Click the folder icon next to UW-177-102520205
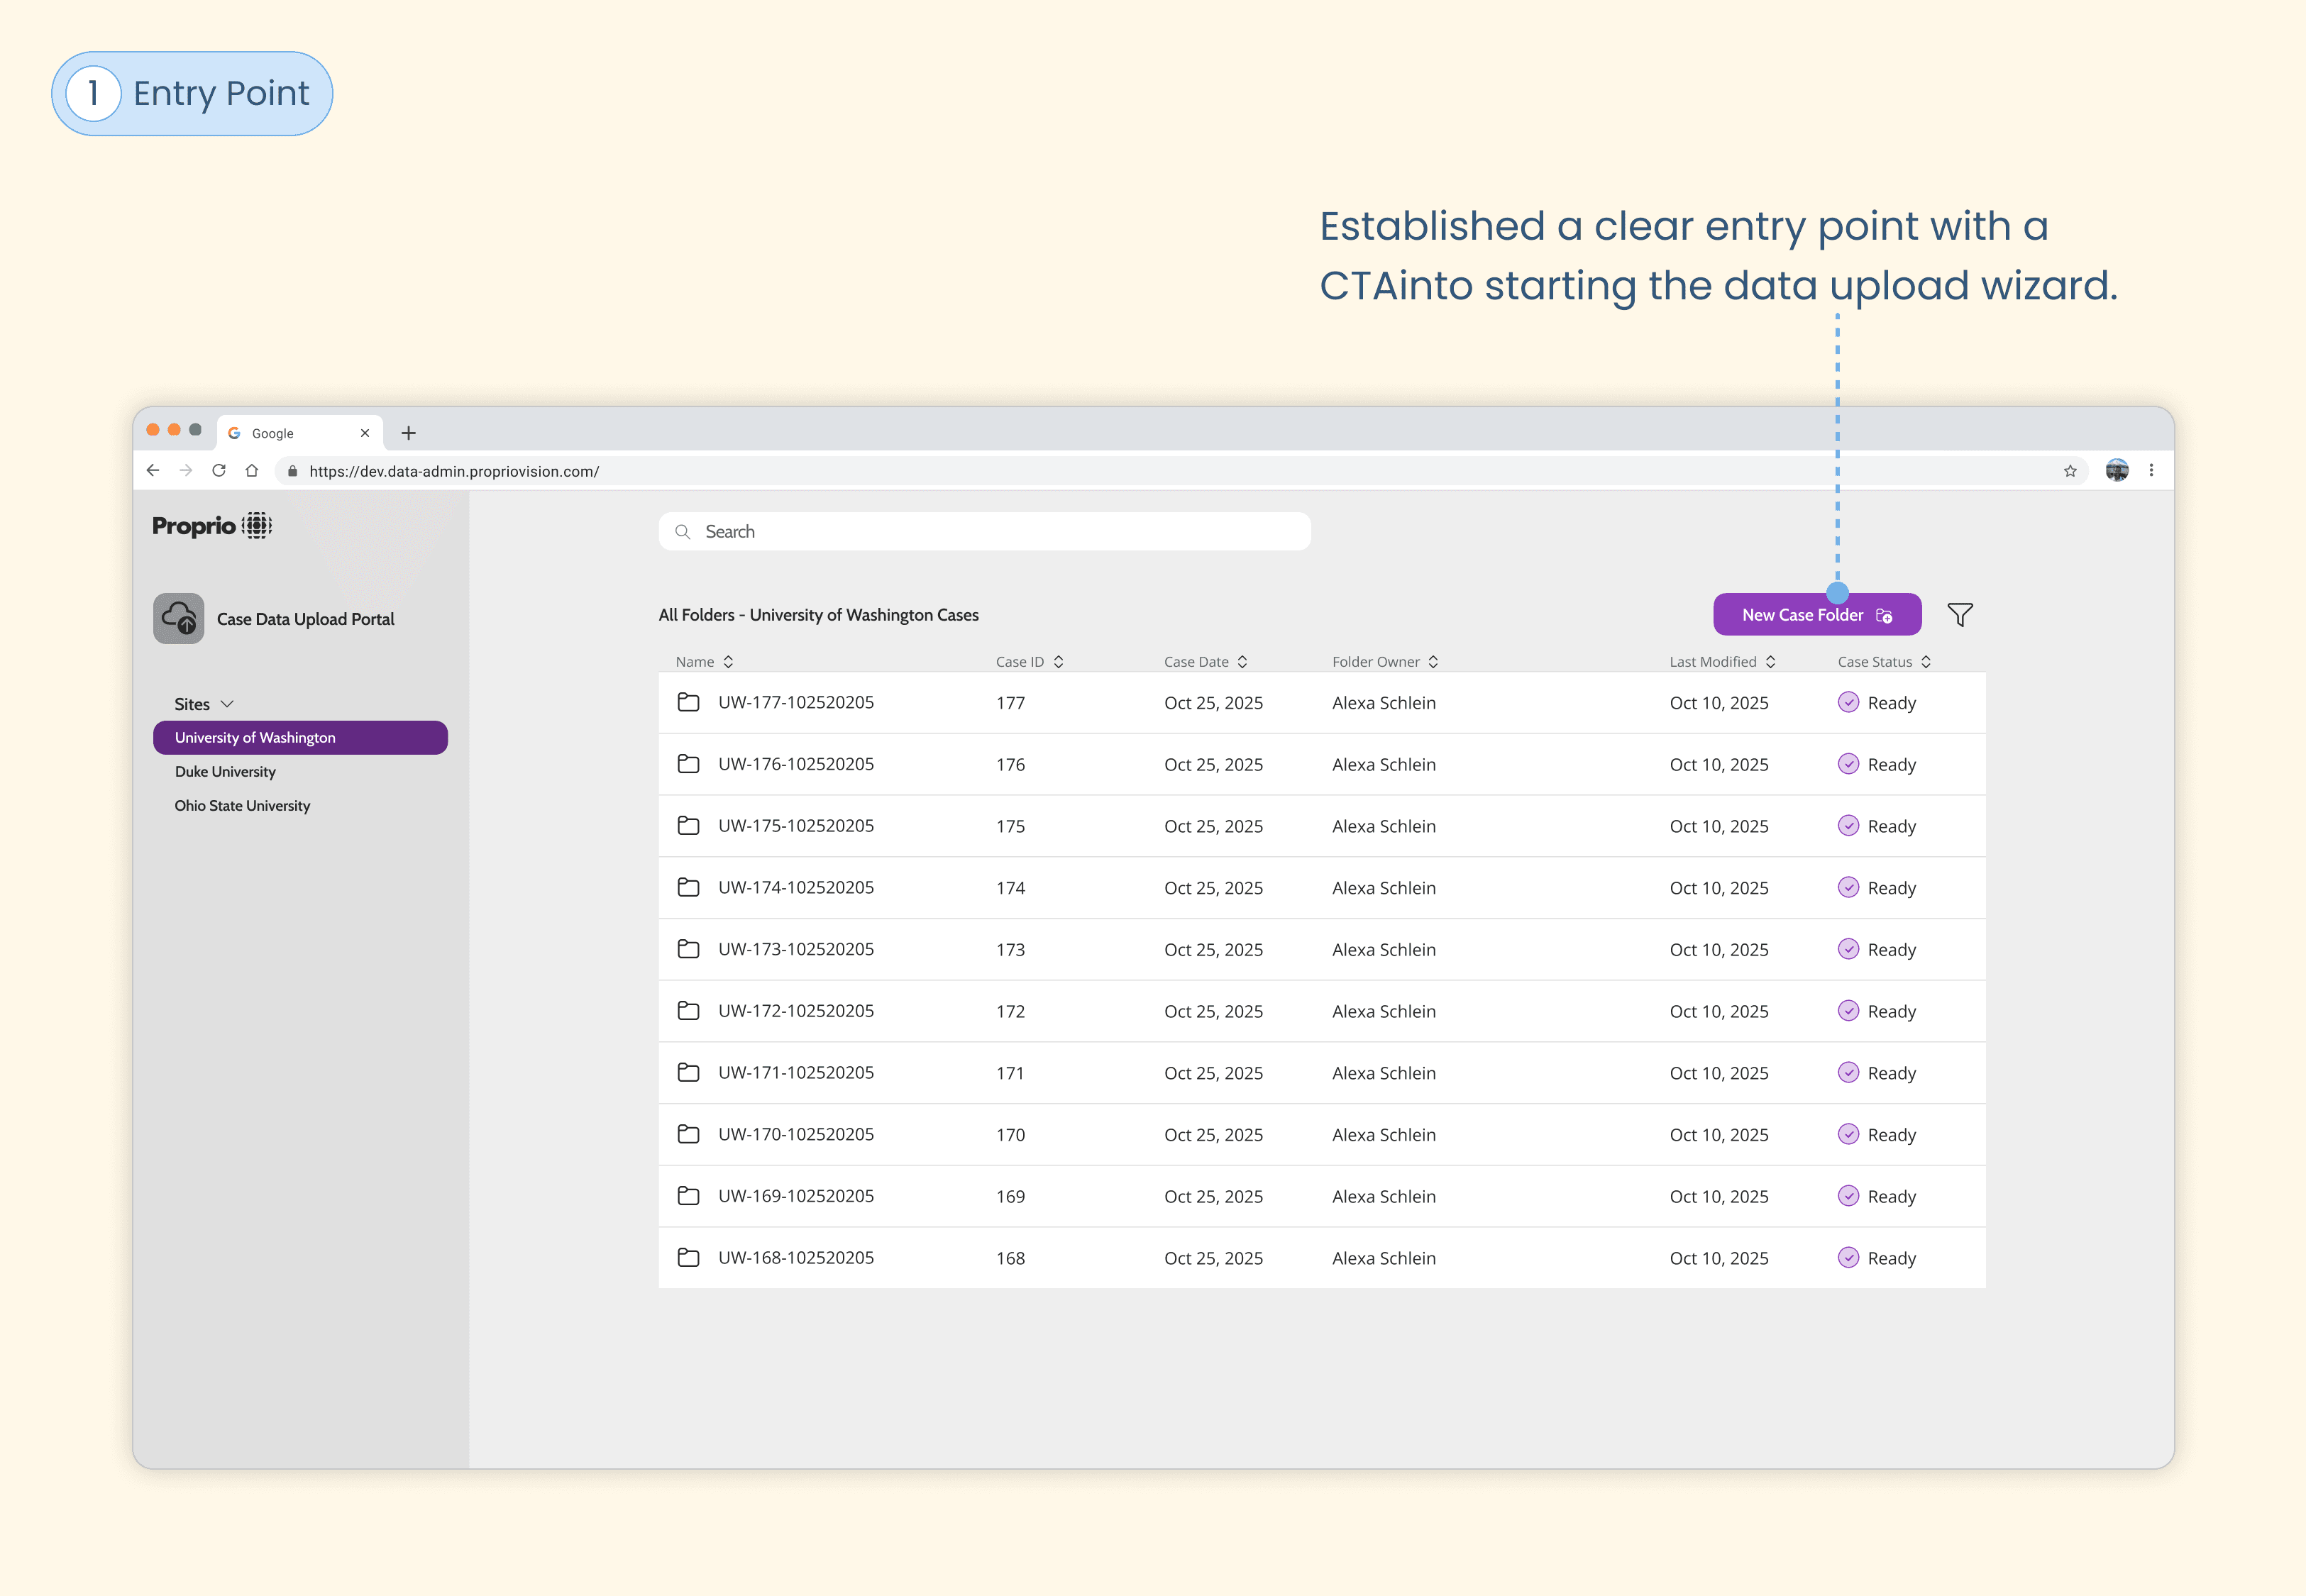Viewport: 2306px width, 1596px height. coord(688,702)
